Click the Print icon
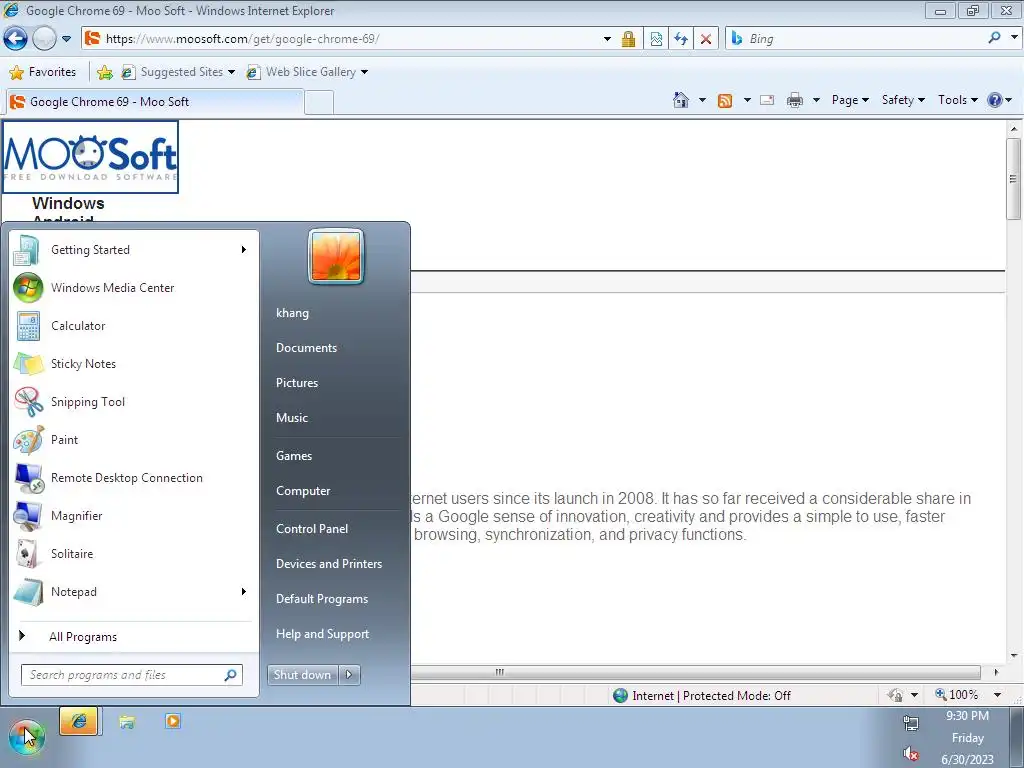Viewport: 1024px width, 768px height. click(x=795, y=100)
